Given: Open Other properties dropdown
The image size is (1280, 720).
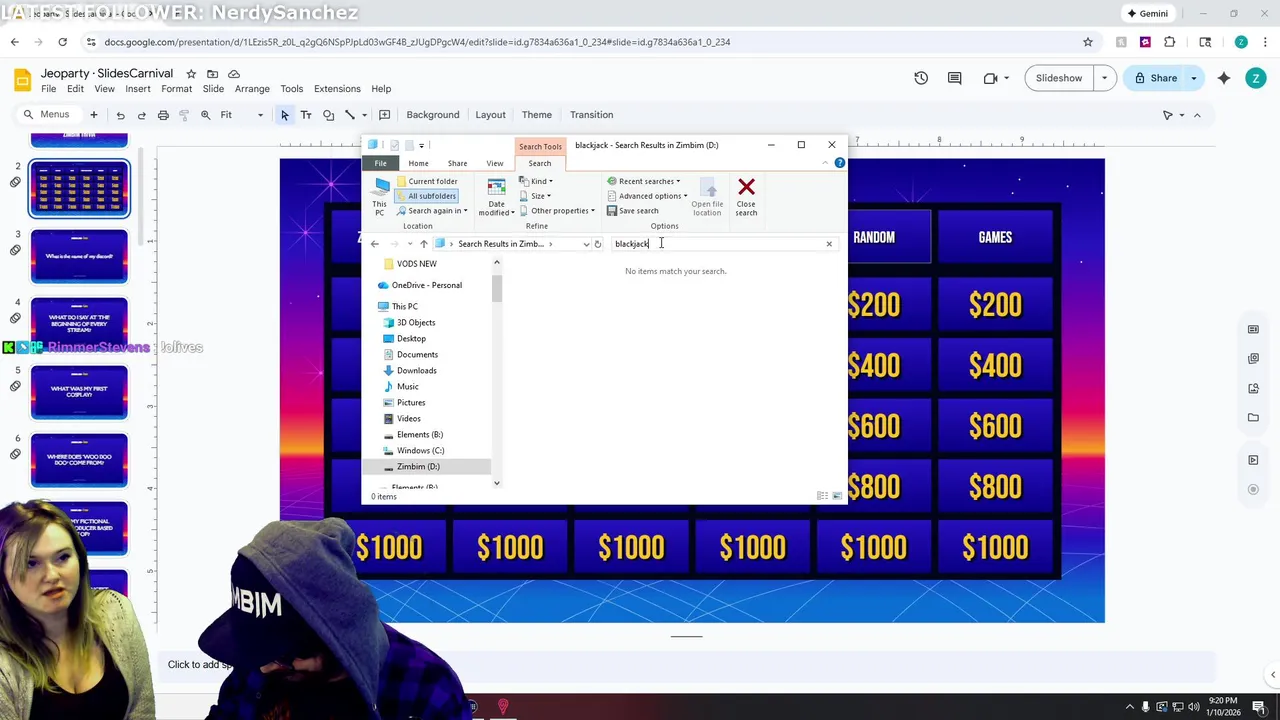Looking at the screenshot, I should pyautogui.click(x=557, y=211).
